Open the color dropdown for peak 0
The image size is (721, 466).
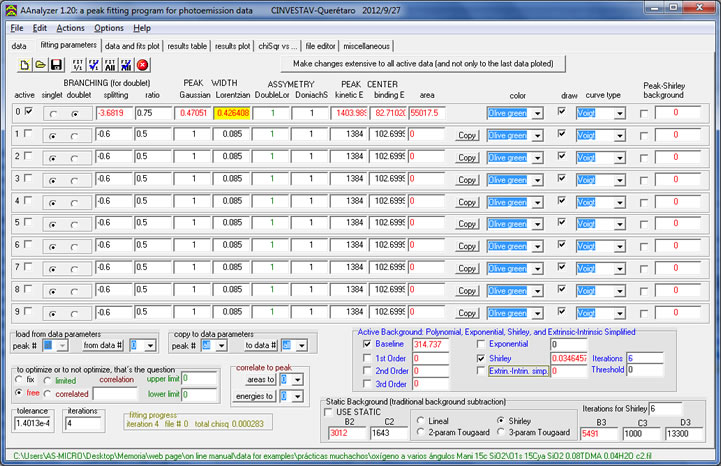(x=537, y=113)
